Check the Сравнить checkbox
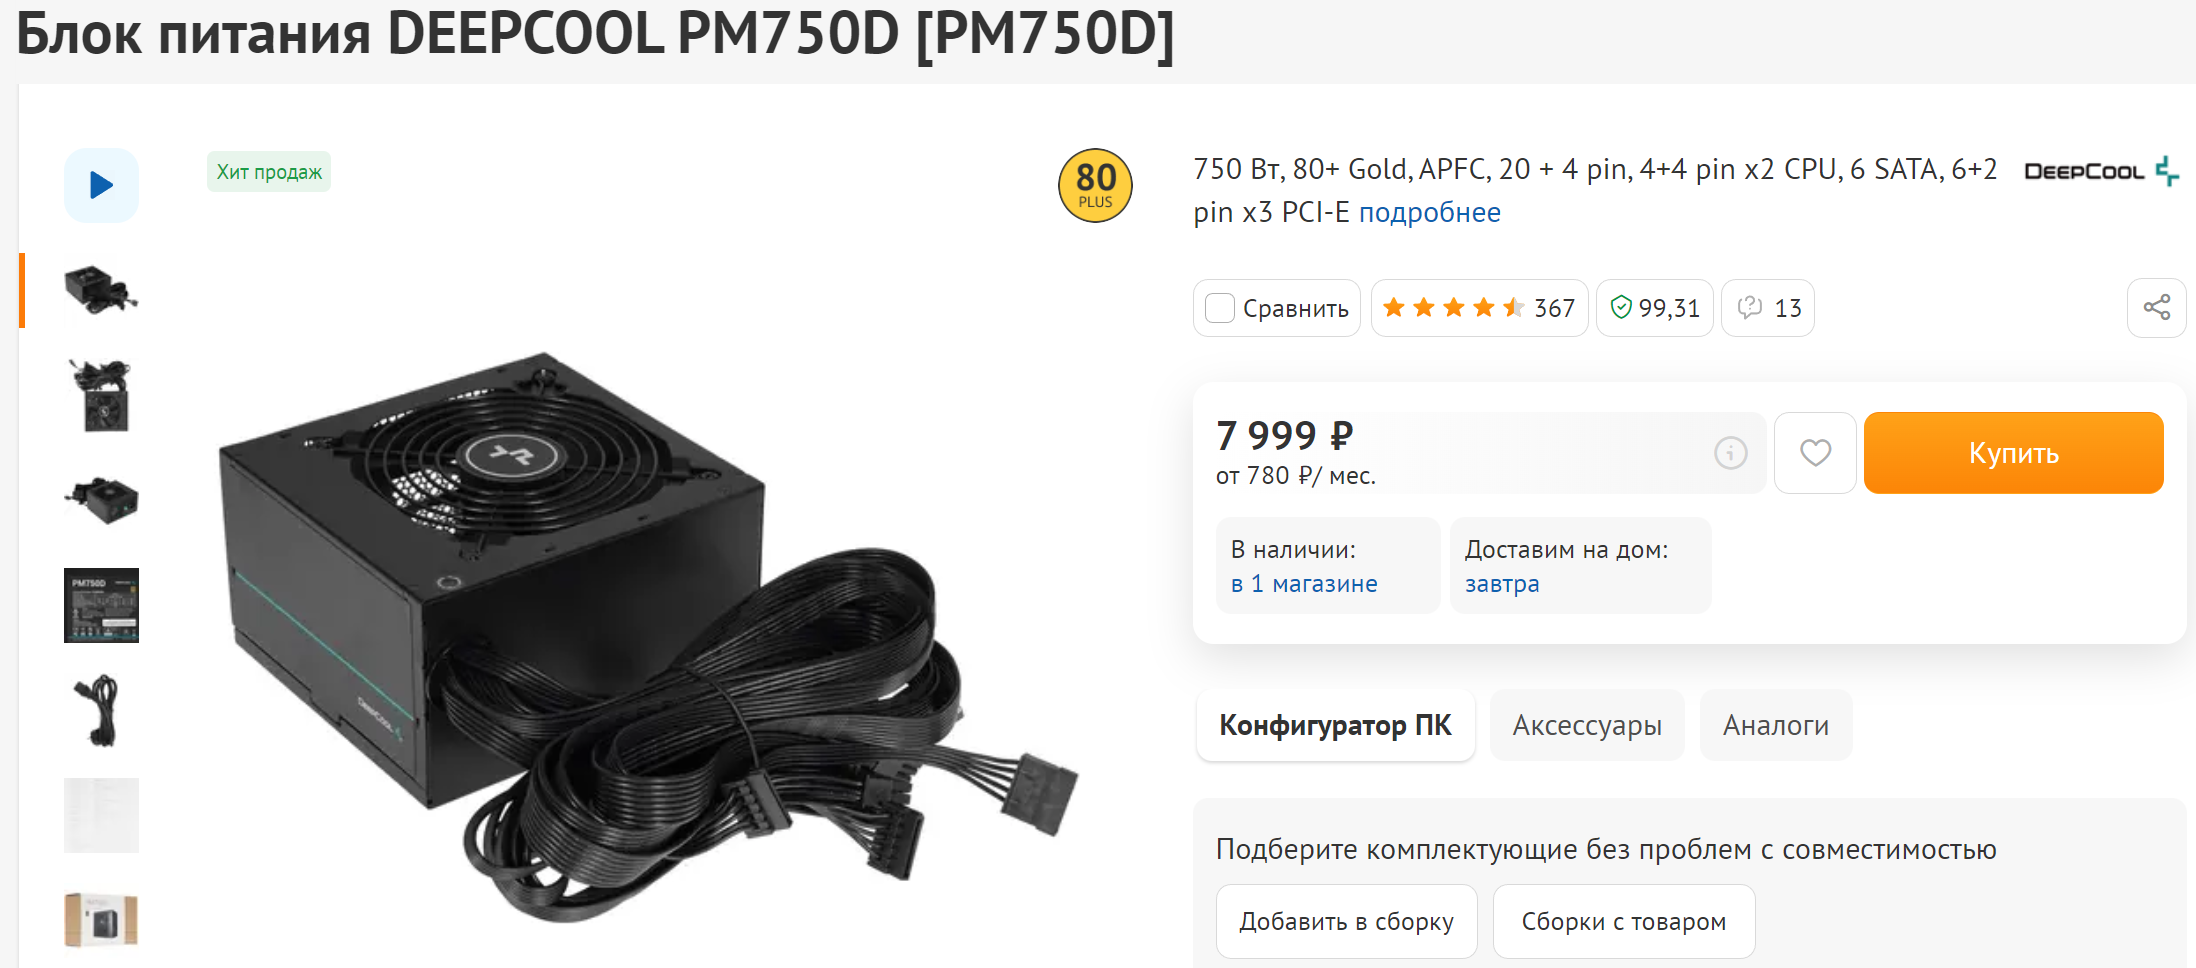2196x968 pixels. coord(1220,308)
